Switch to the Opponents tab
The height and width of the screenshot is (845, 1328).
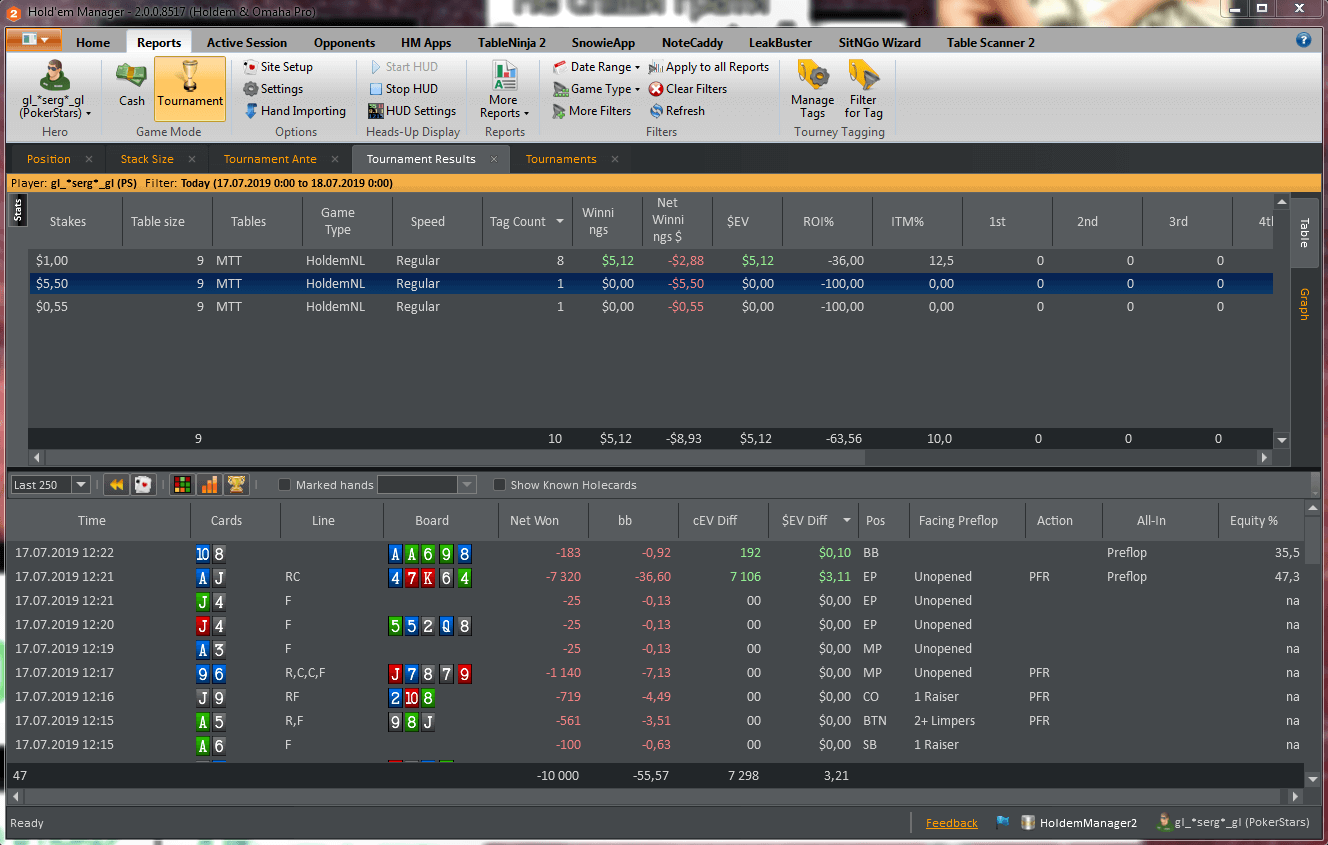[344, 43]
